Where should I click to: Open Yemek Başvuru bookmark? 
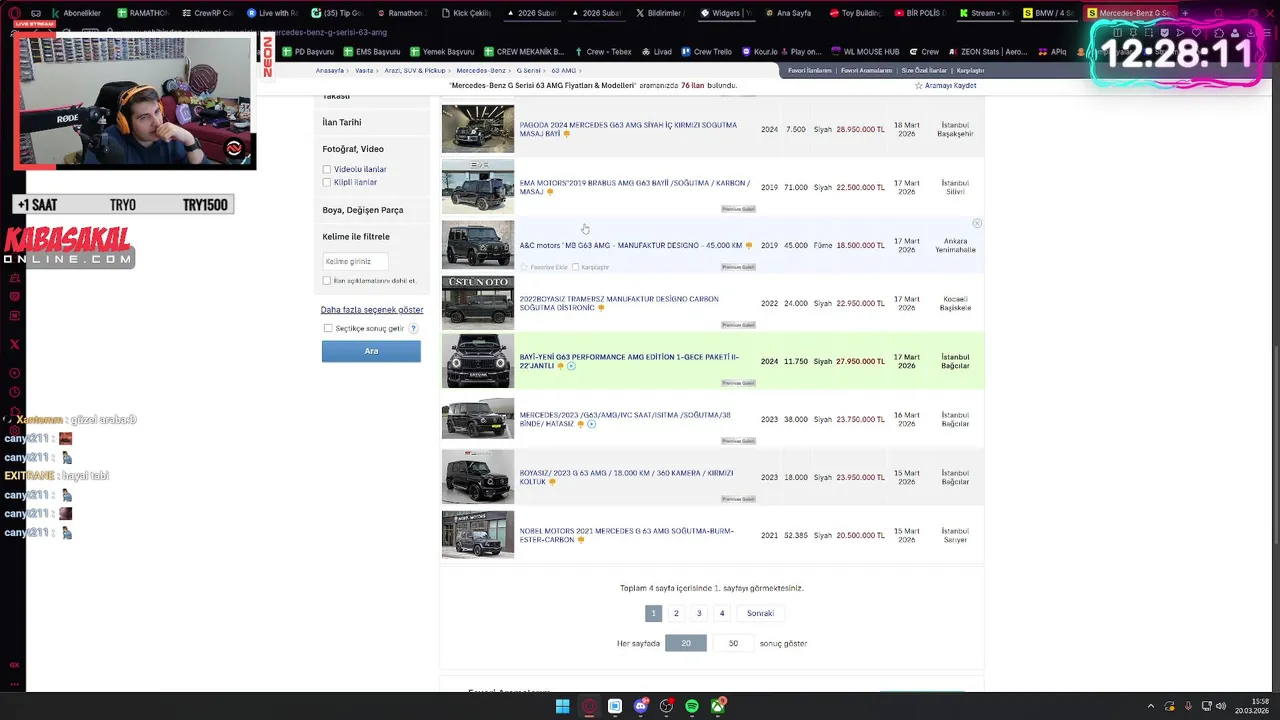click(x=442, y=52)
